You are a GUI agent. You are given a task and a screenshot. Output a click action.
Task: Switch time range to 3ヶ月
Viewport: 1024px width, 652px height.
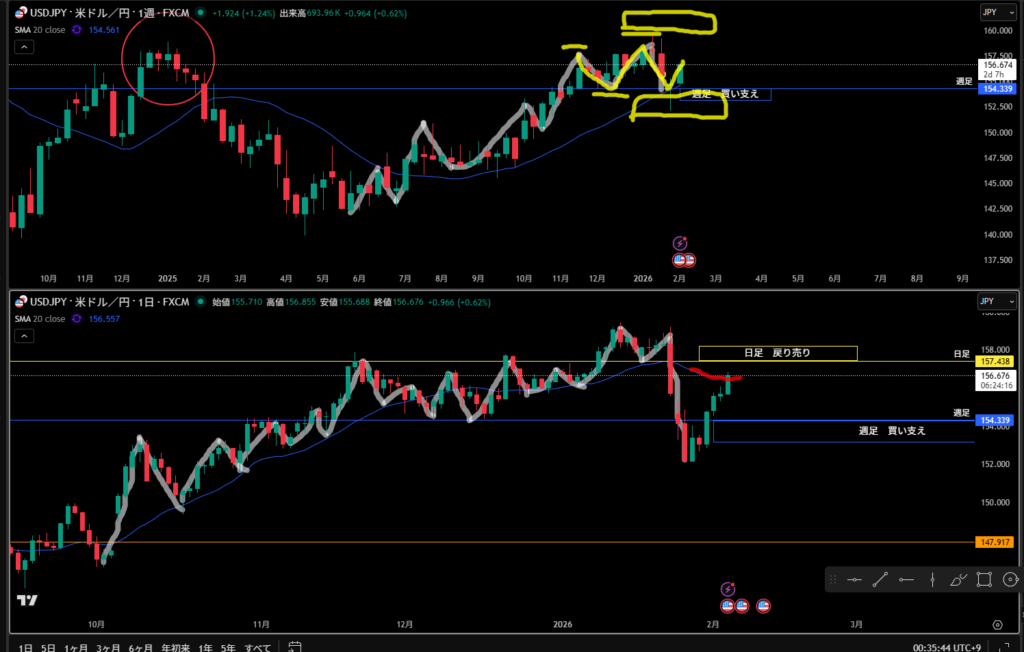click(106, 647)
